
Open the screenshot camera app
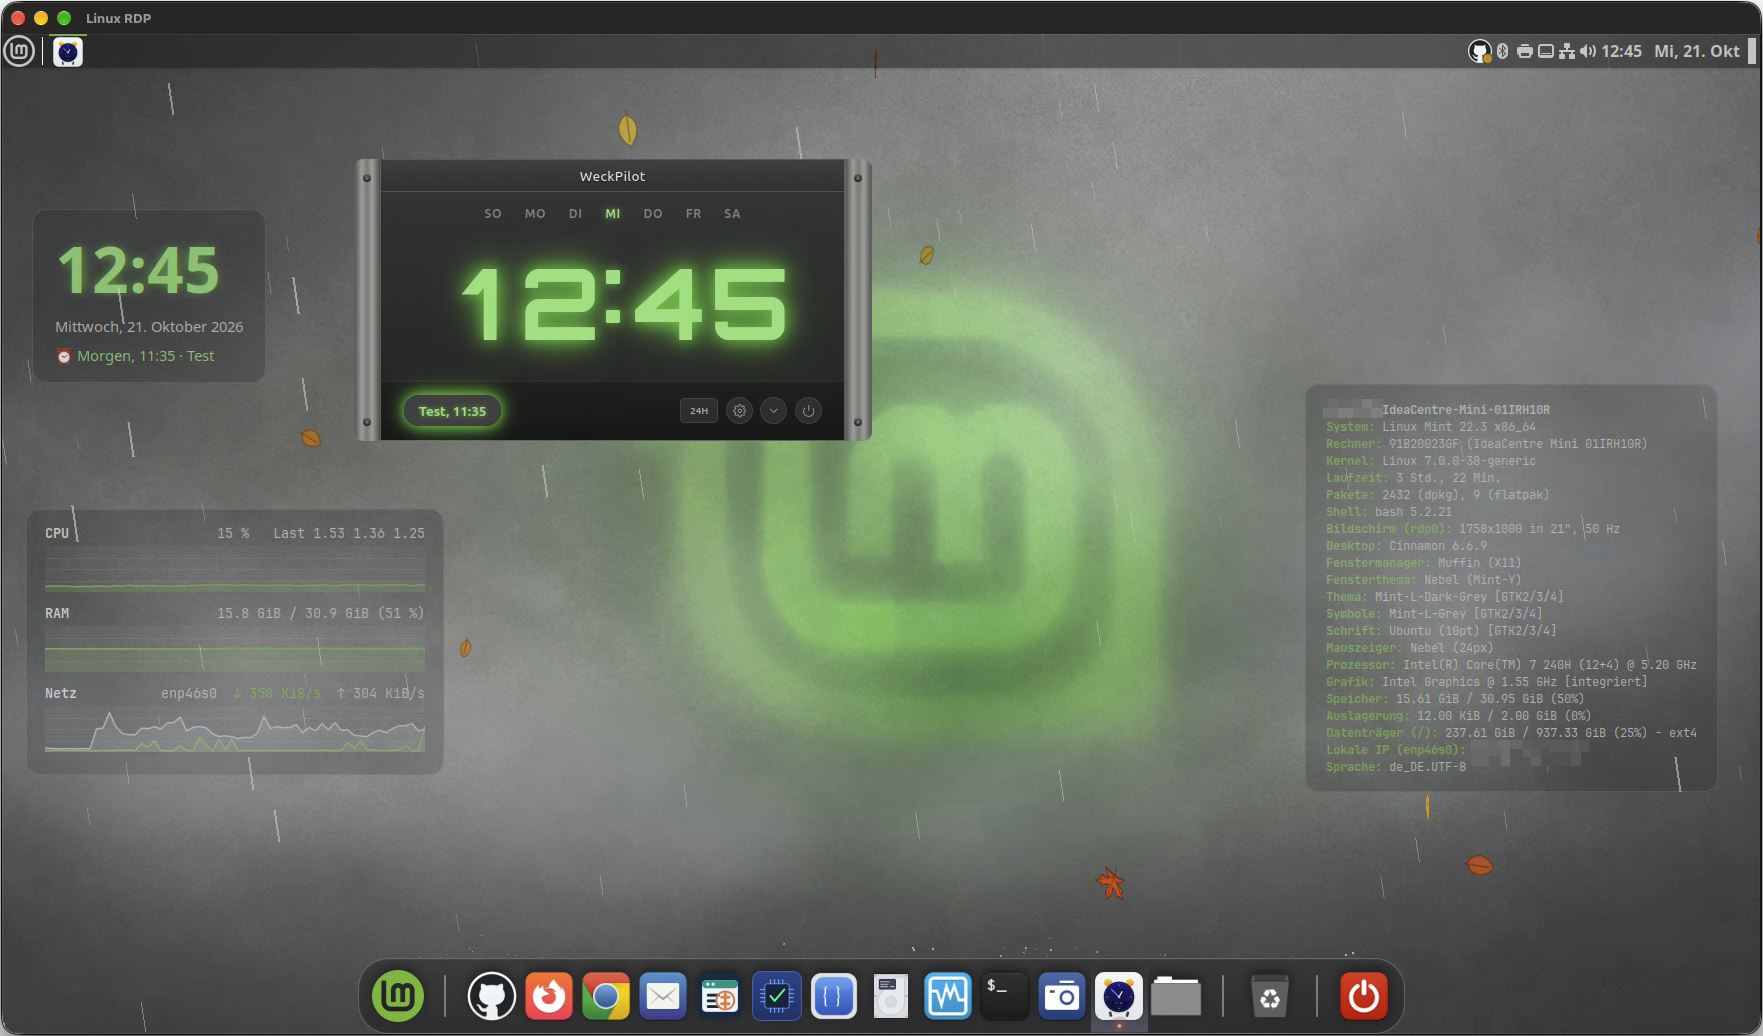pyautogui.click(x=1061, y=997)
